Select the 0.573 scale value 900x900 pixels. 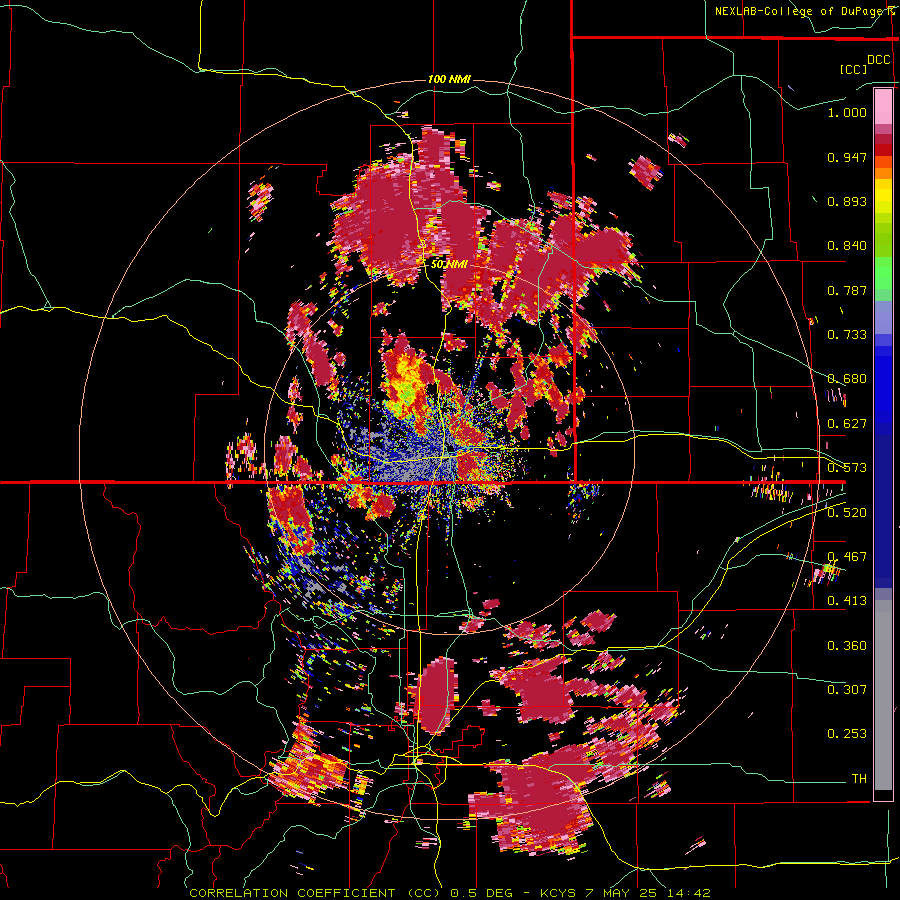pyautogui.click(x=847, y=468)
